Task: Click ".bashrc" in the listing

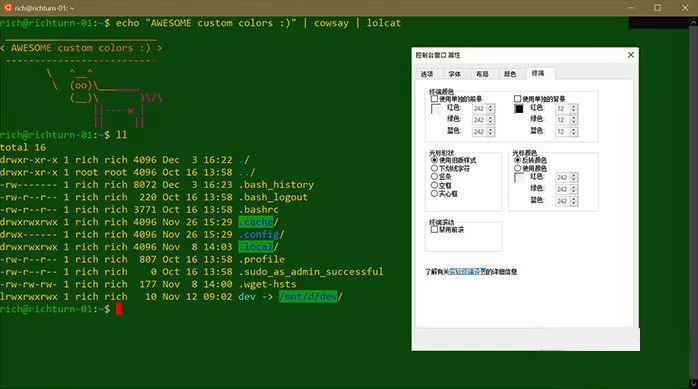Action: click(x=259, y=209)
